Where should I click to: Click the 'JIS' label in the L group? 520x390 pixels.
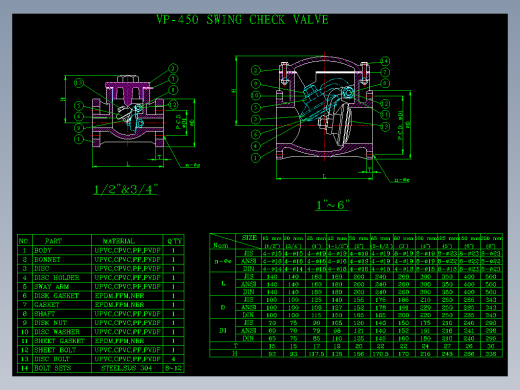[x=249, y=276]
